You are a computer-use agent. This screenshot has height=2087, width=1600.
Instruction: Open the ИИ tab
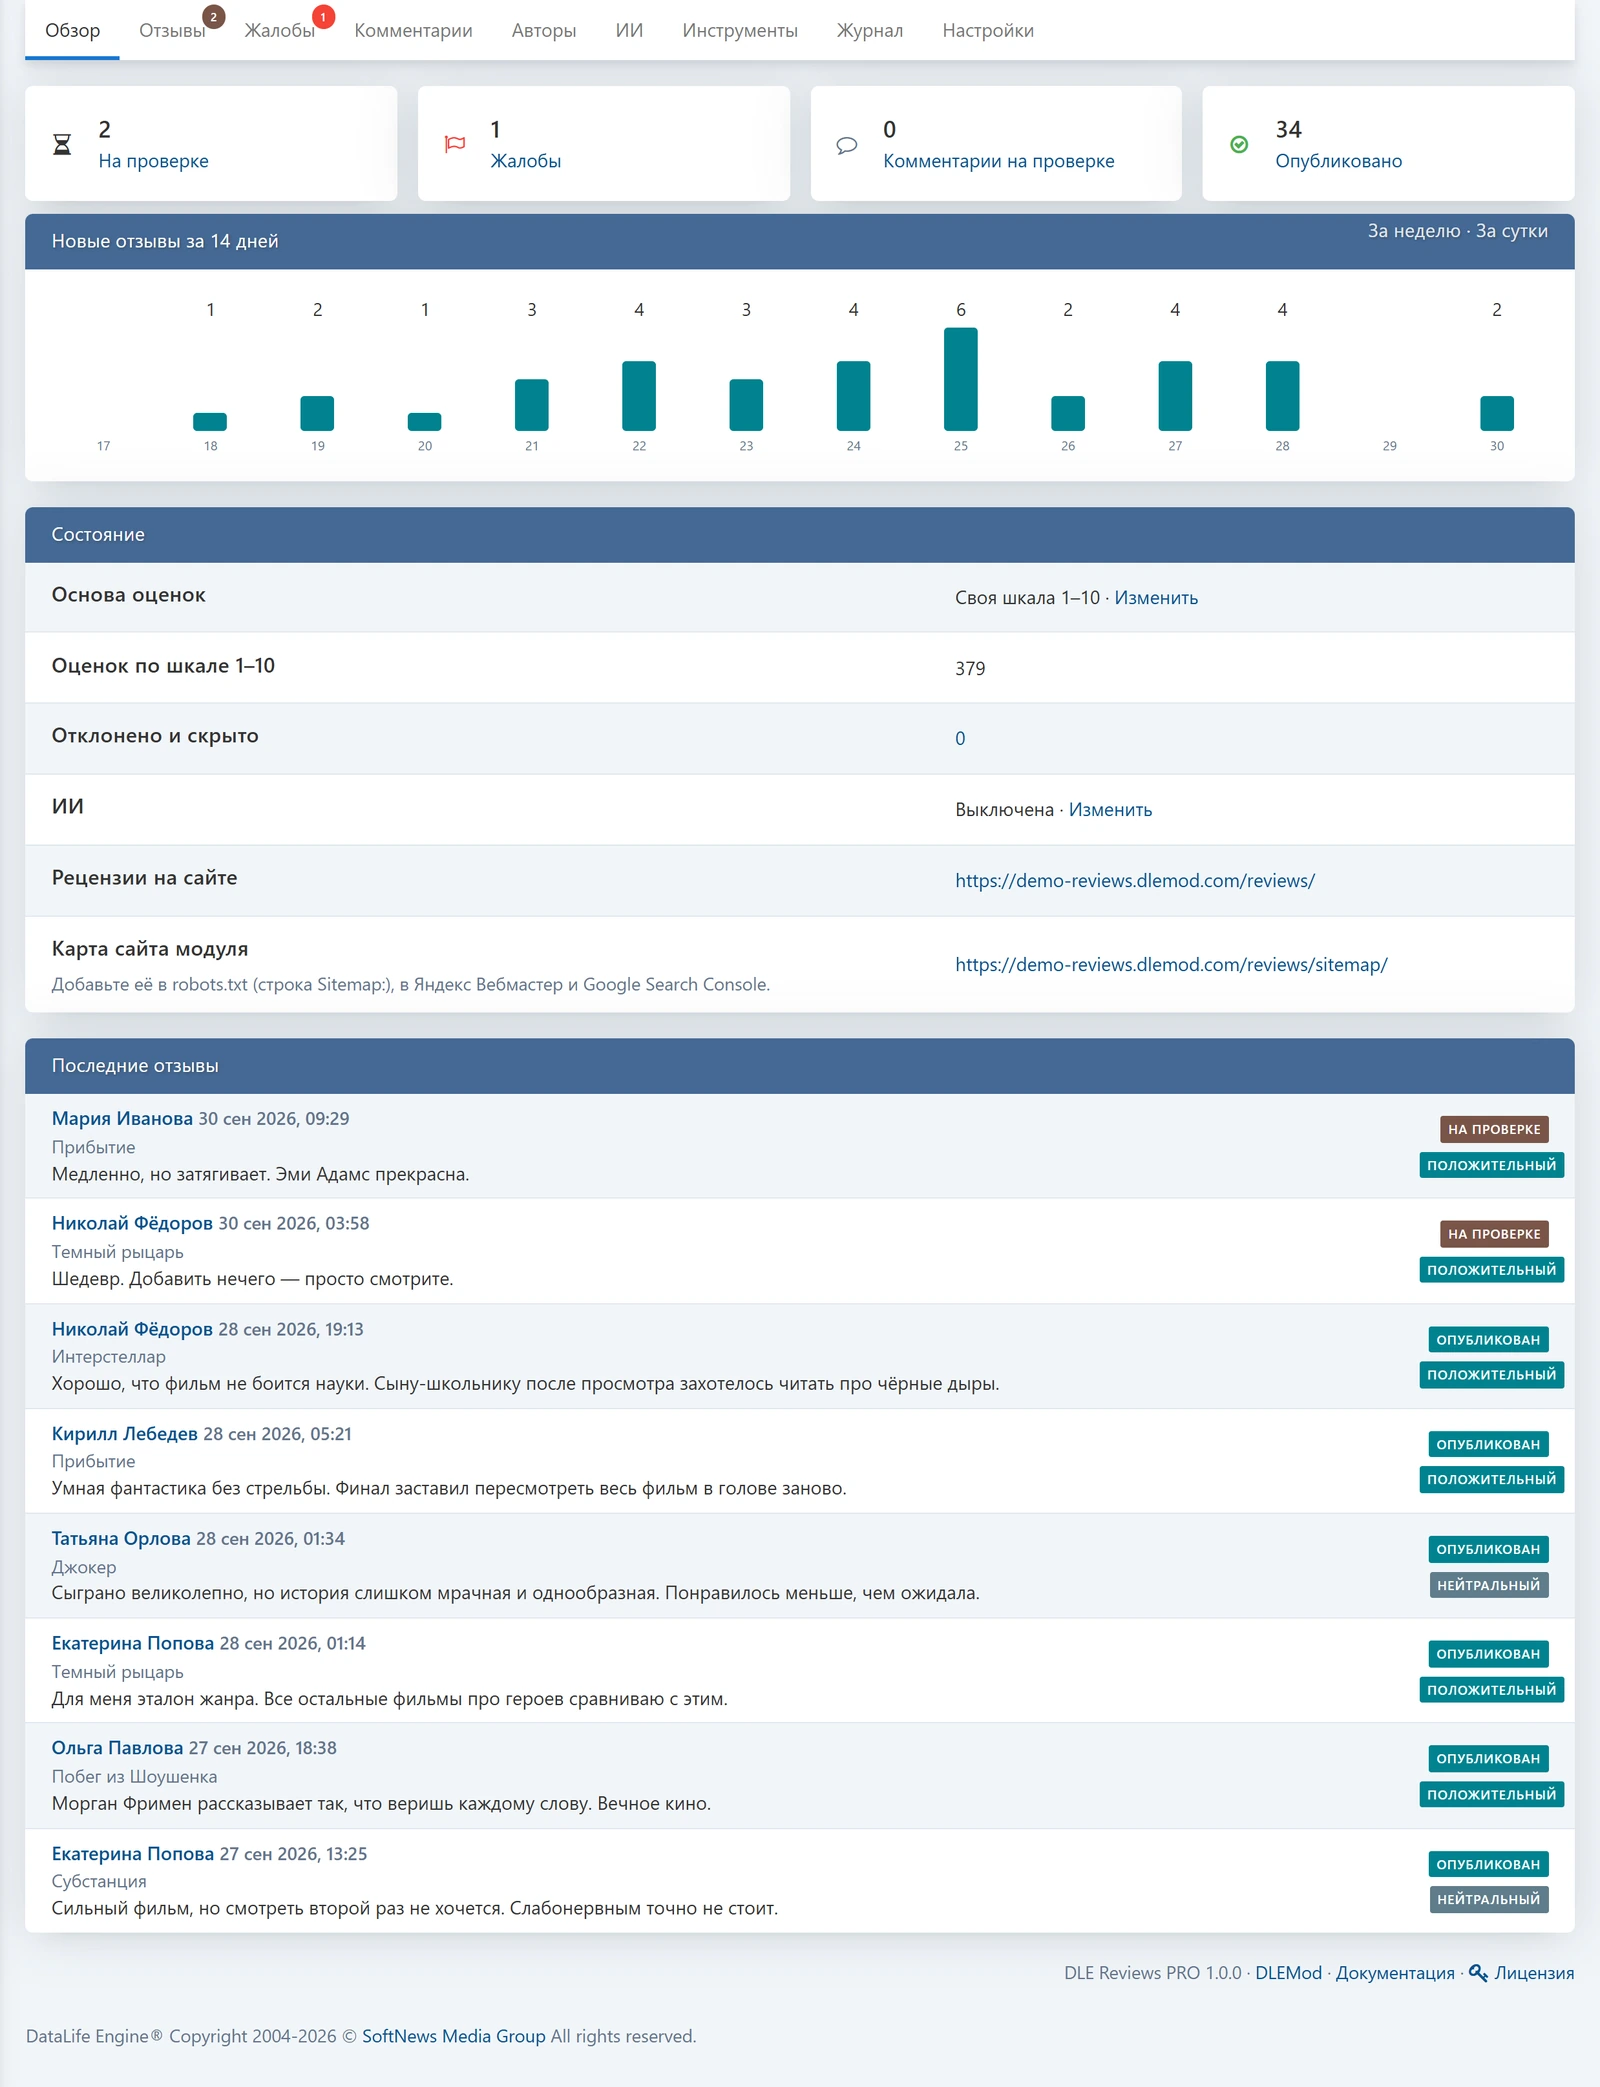point(629,30)
